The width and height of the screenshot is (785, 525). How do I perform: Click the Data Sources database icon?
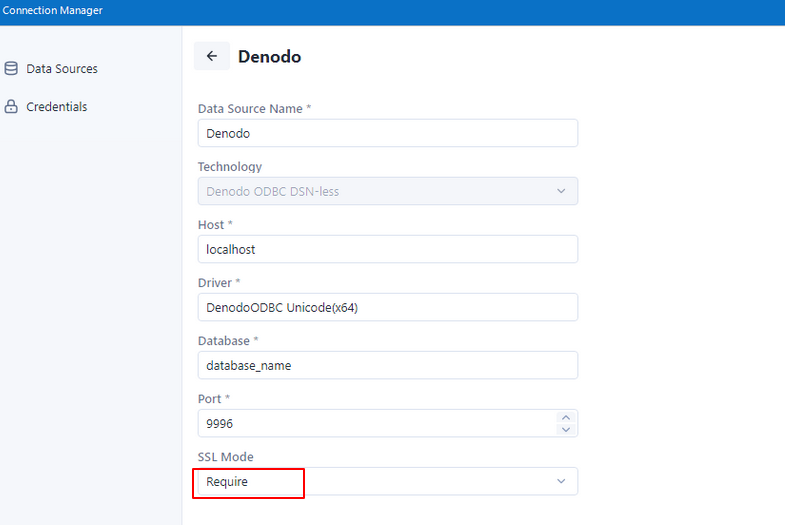(x=11, y=69)
